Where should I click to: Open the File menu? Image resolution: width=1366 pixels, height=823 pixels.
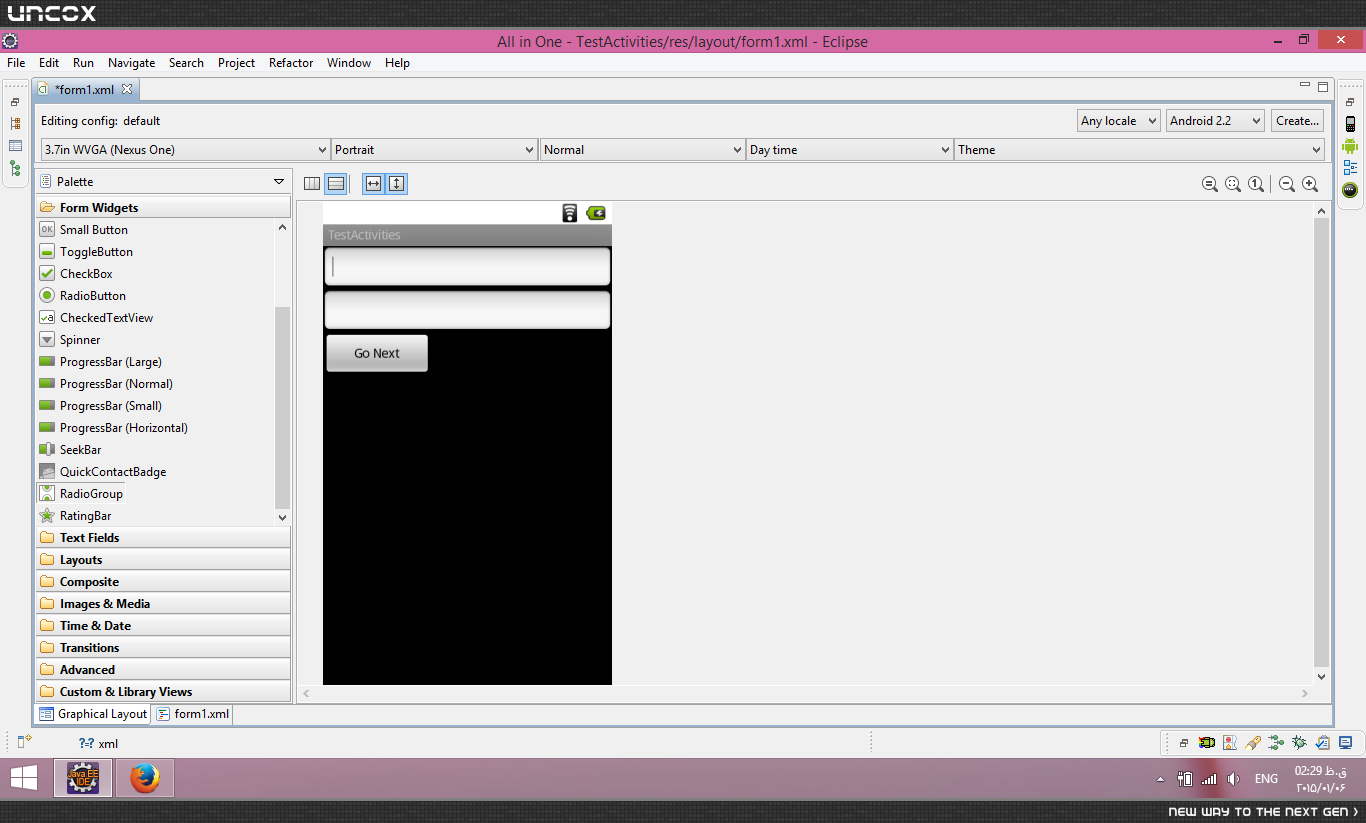tap(16, 63)
